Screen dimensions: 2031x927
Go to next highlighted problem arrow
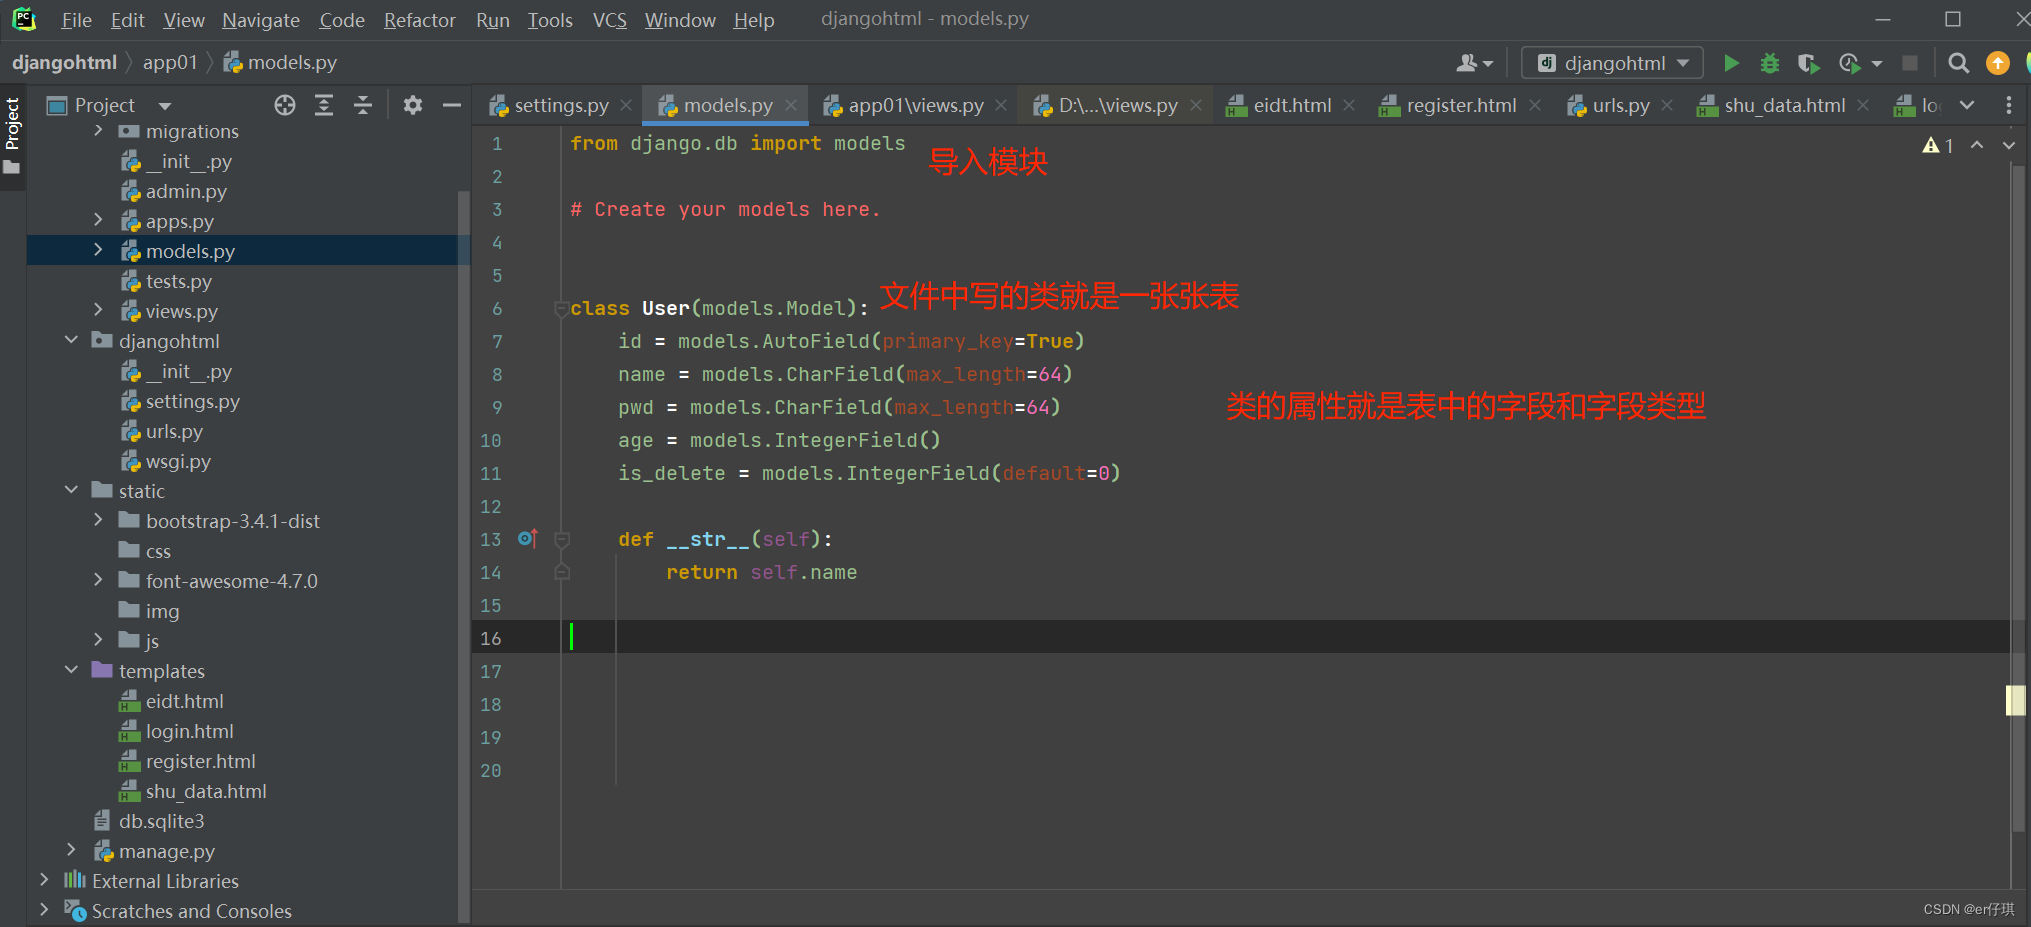(2008, 145)
